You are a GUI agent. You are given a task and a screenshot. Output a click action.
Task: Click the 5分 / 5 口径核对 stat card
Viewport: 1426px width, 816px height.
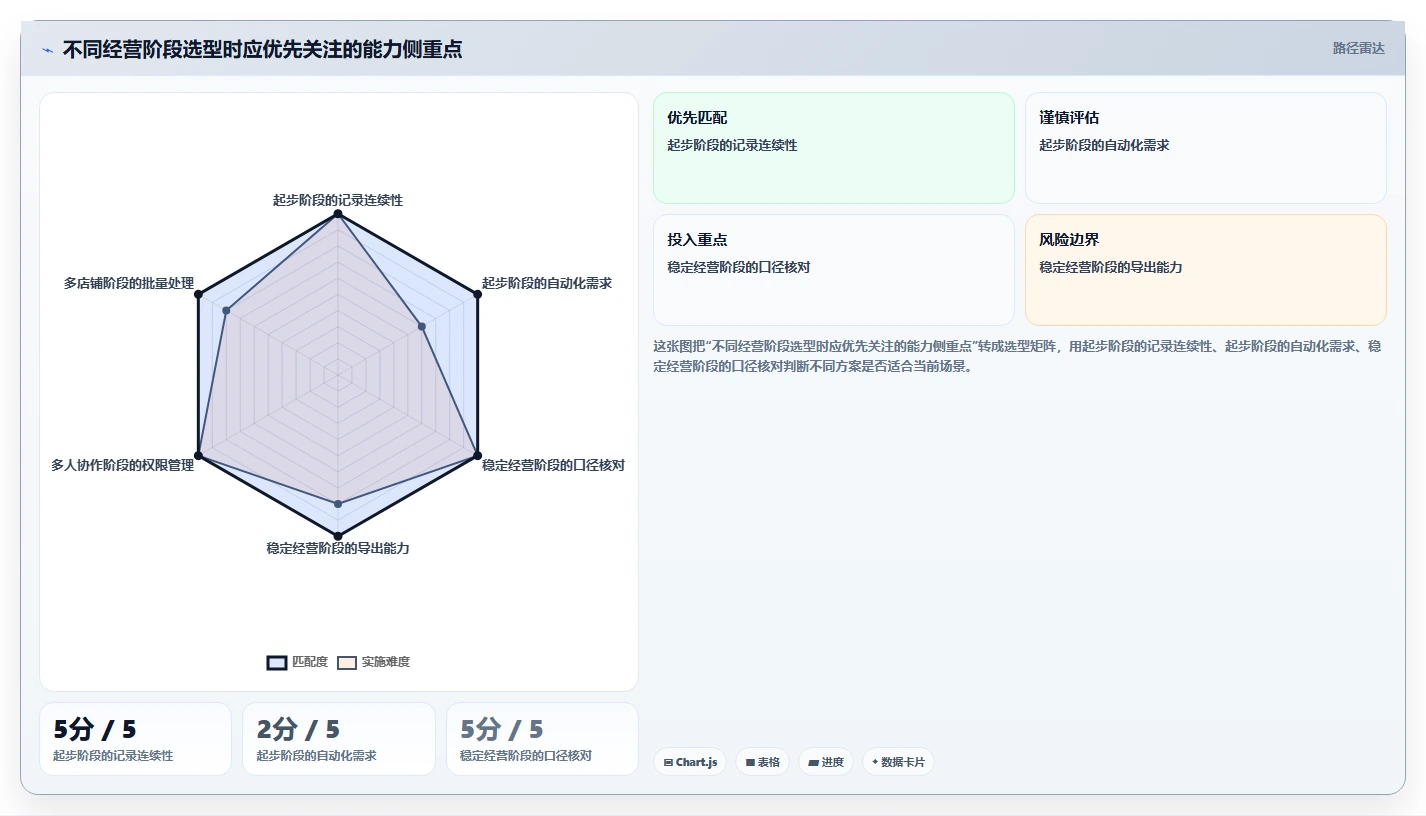pyautogui.click(x=542, y=739)
